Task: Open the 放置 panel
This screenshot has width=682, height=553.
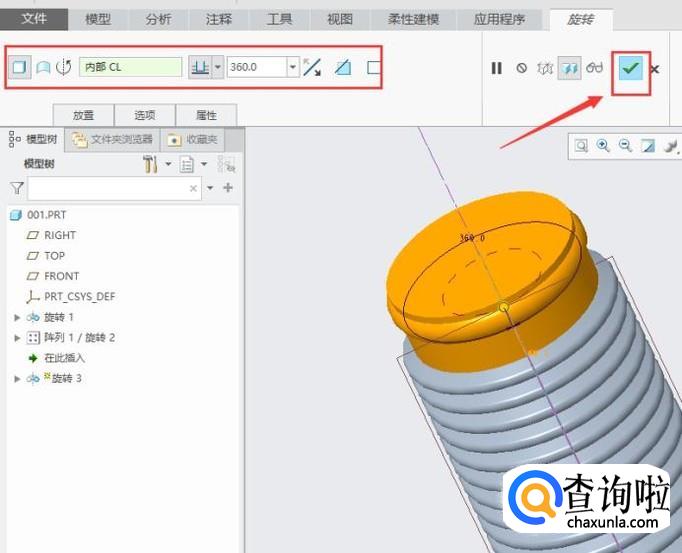Action: pos(83,115)
